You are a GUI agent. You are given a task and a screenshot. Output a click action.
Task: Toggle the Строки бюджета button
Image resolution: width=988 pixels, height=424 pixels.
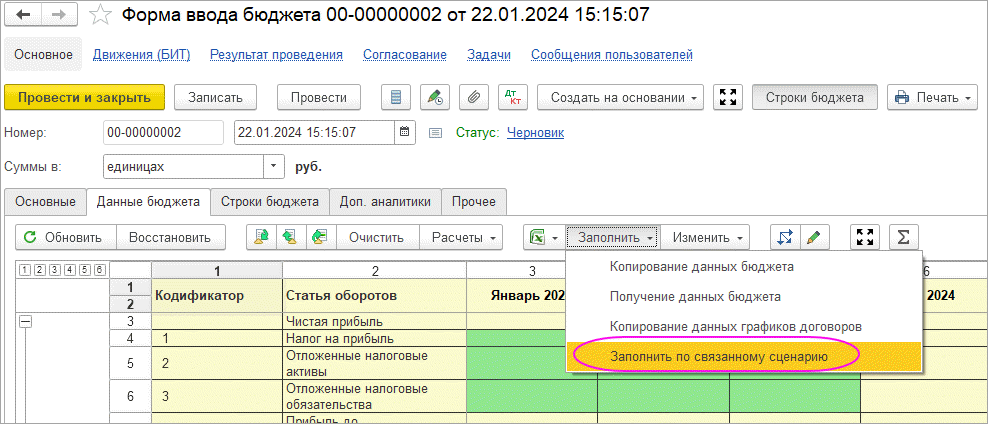pyautogui.click(x=814, y=97)
